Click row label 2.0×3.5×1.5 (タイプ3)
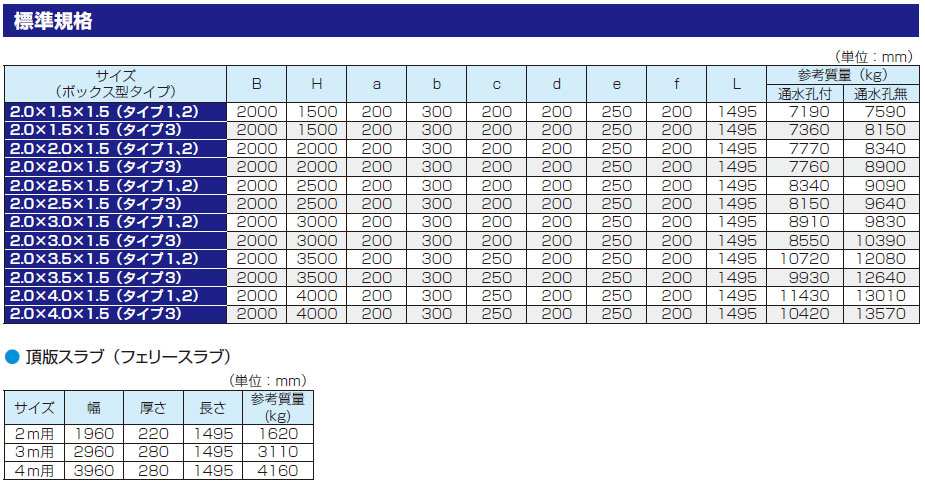Viewport: 925px width, 485px height. [x=116, y=277]
